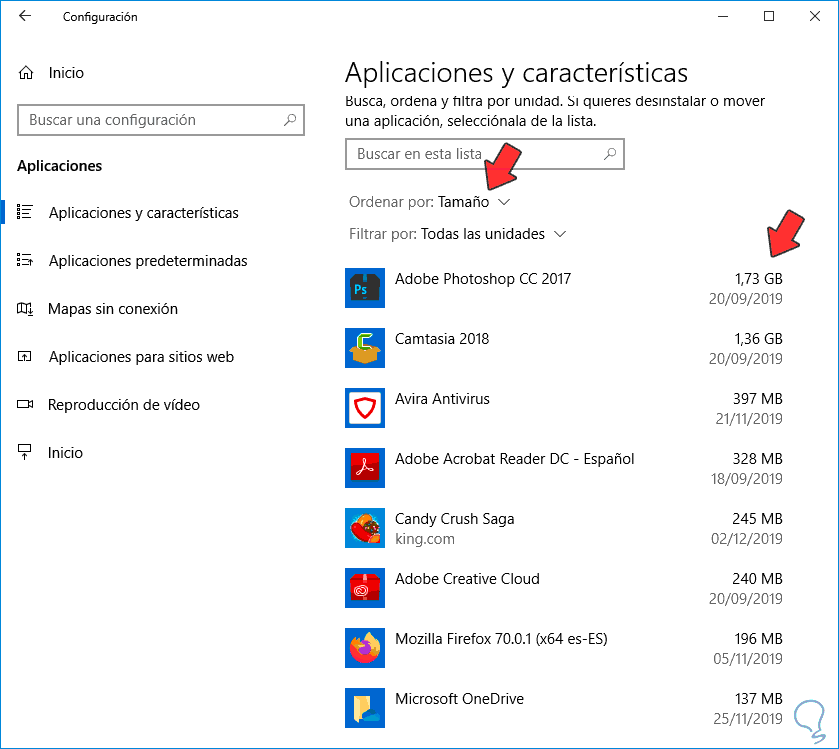Viewport: 839px width, 749px height.
Task: Click the Avira Antivirus shield icon
Action: [x=365, y=408]
